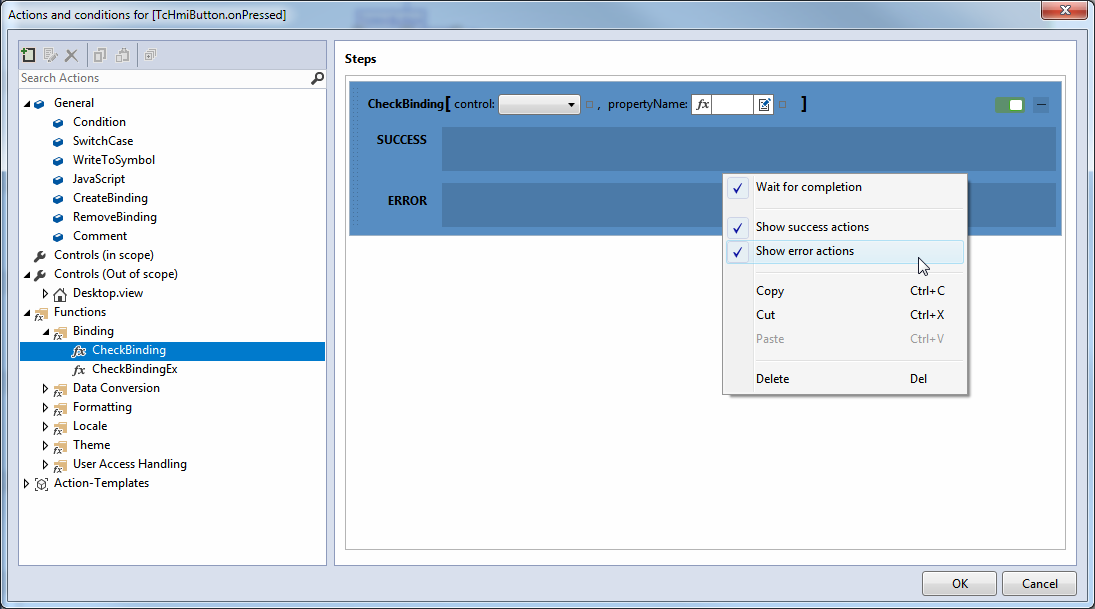
Task: Open the propertyName edit binding icon
Action: pos(764,105)
